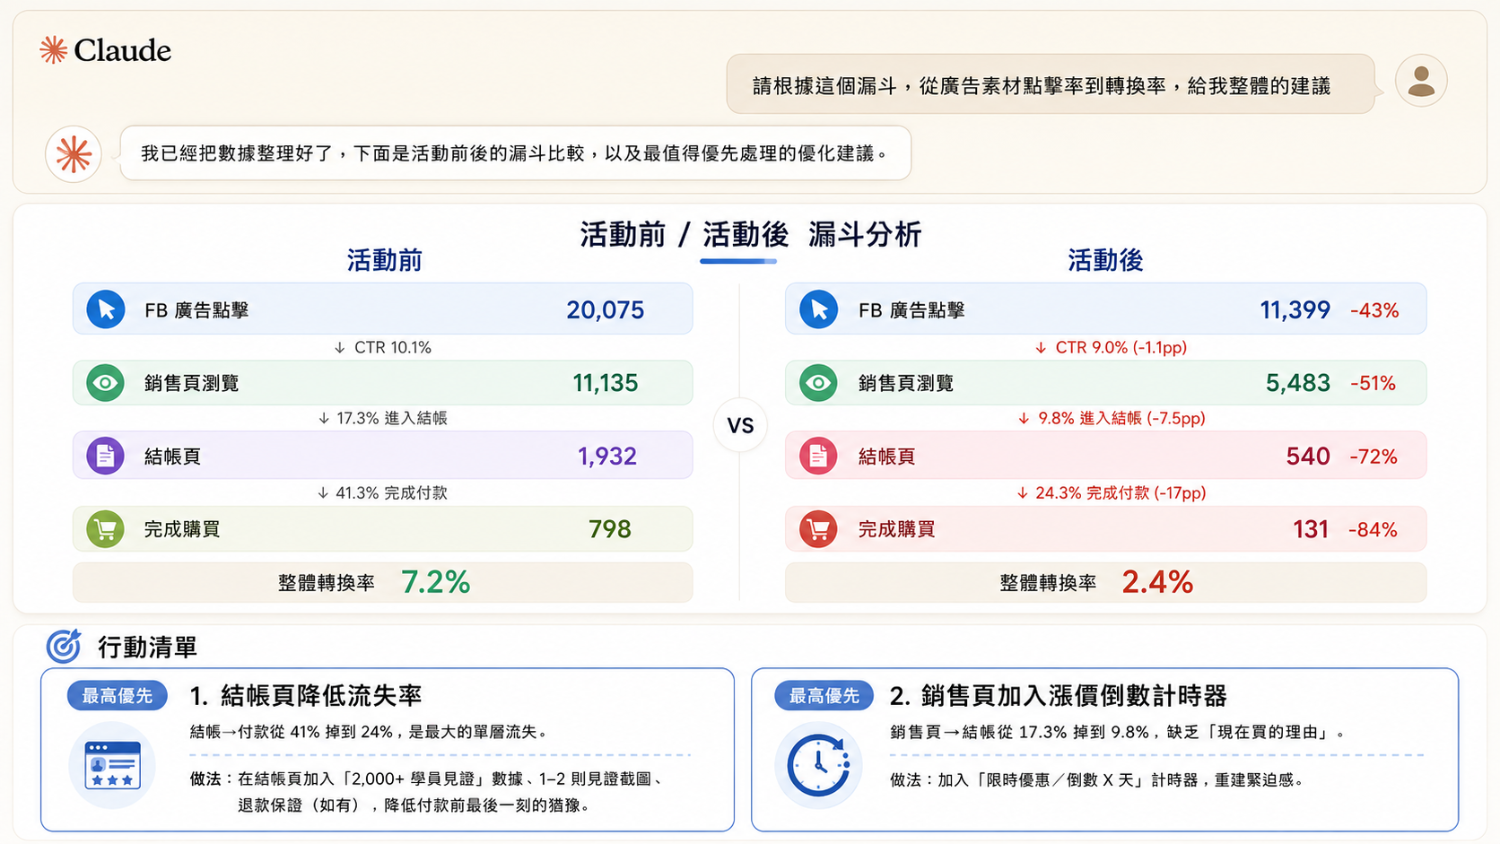Viewport: 1500px width, 844px height.
Task: Click the Claude logo at top left
Action: pyautogui.click(x=105, y=50)
